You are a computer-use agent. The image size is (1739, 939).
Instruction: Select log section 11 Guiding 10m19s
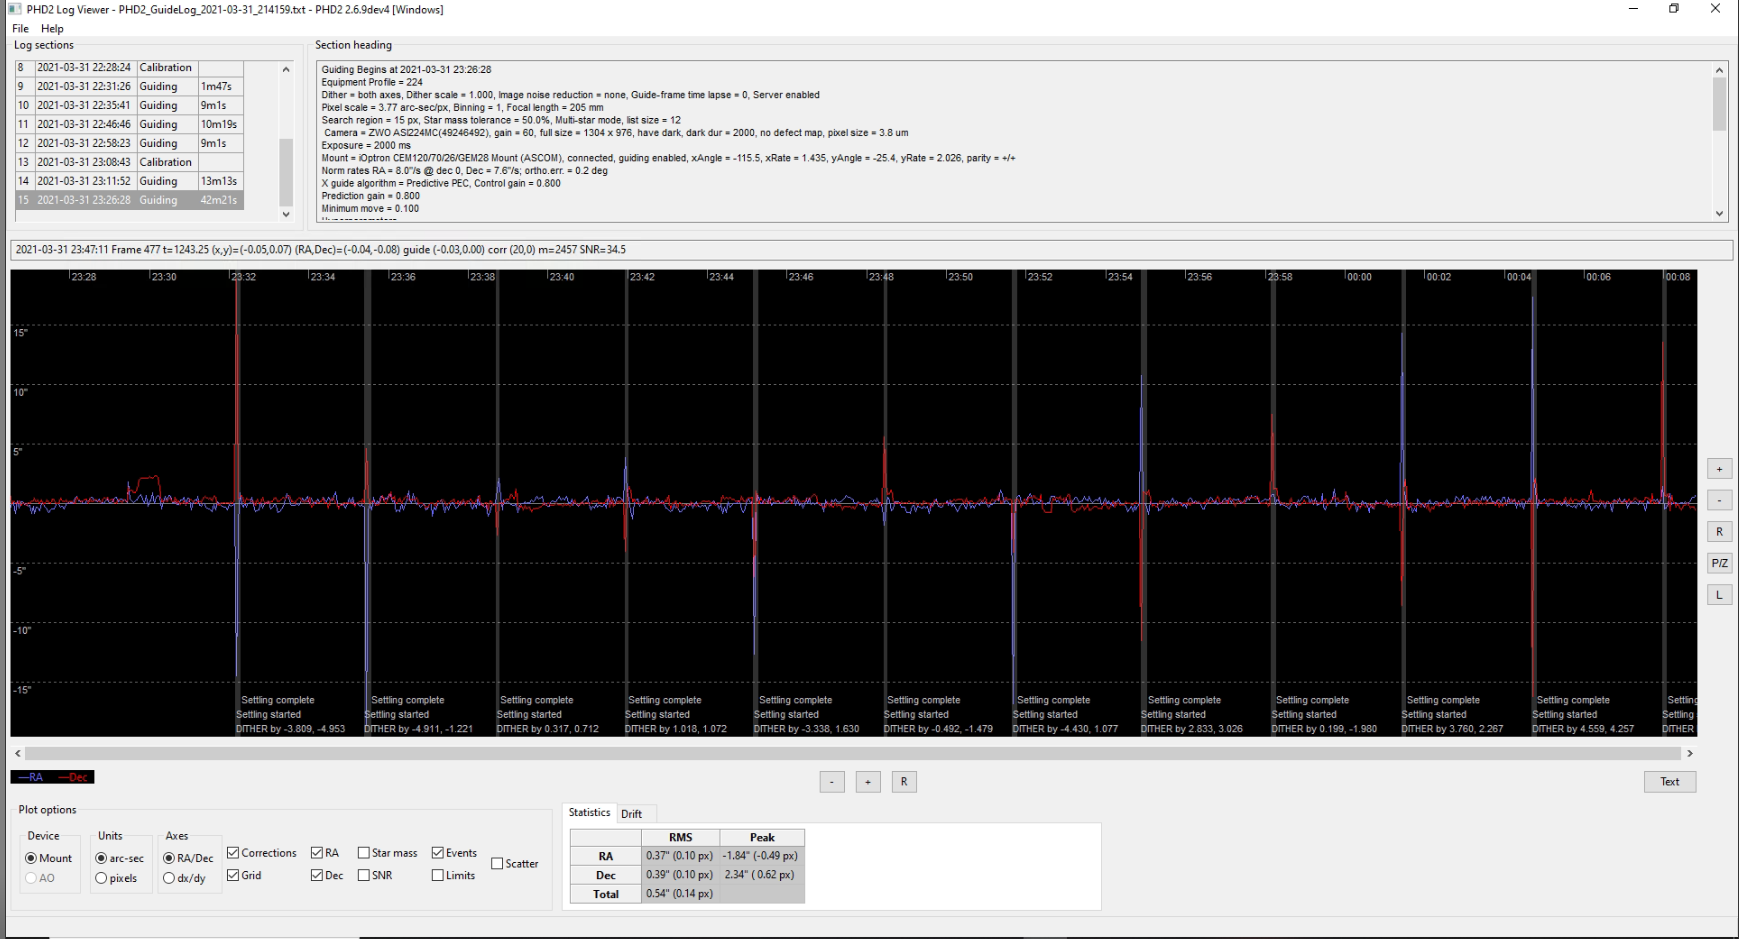coord(128,124)
